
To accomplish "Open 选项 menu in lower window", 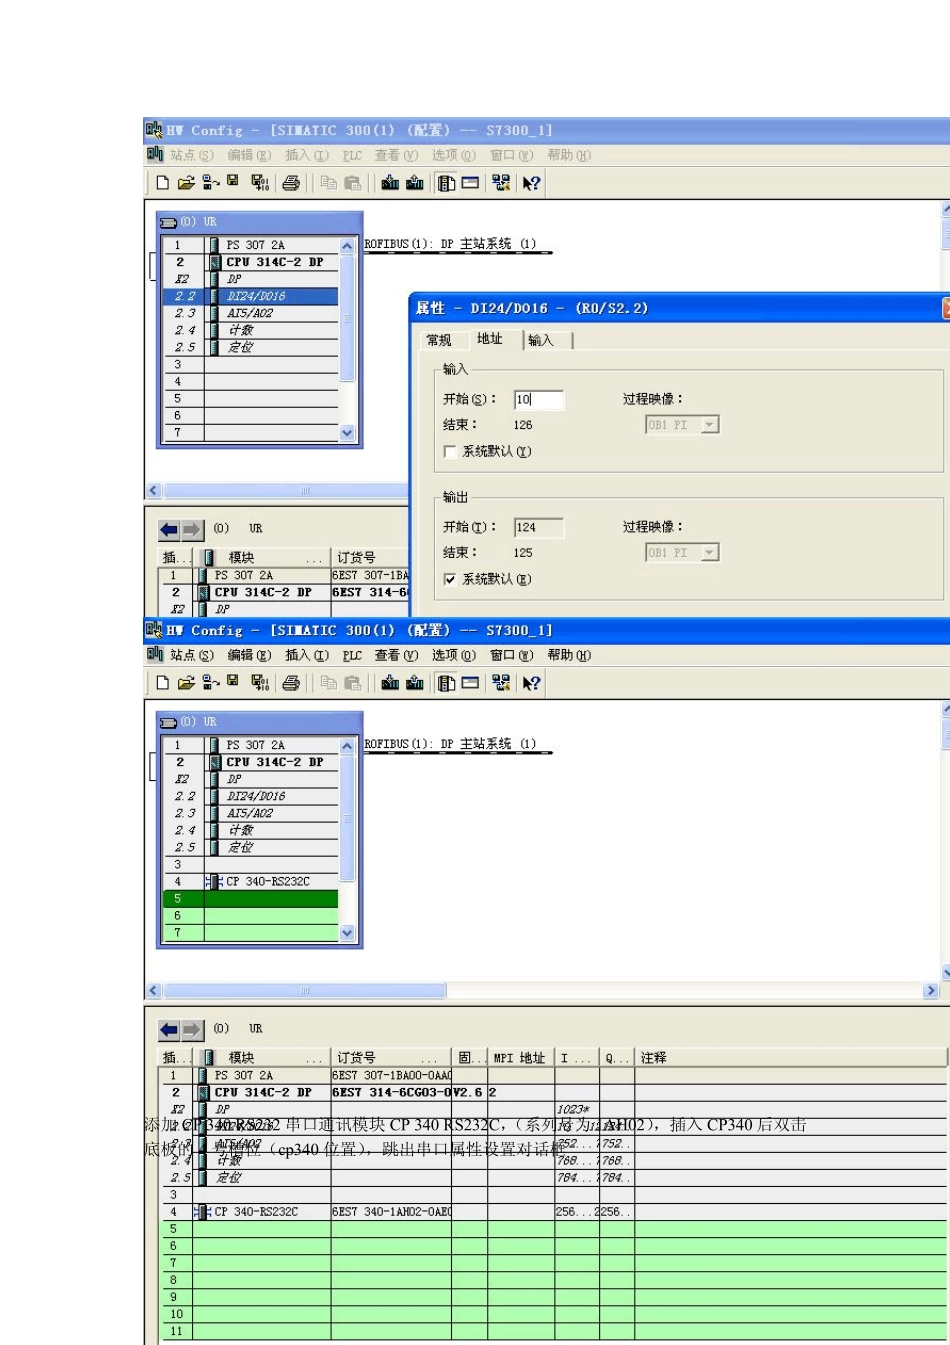I will tap(453, 656).
